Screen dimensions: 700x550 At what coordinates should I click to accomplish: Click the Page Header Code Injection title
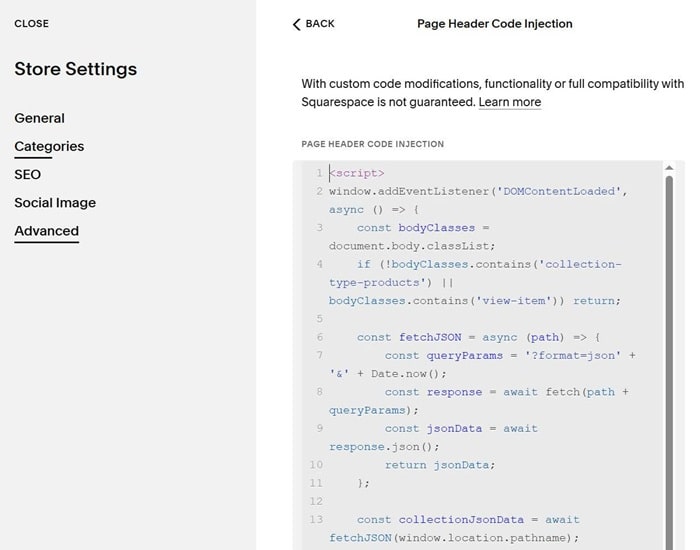[494, 24]
